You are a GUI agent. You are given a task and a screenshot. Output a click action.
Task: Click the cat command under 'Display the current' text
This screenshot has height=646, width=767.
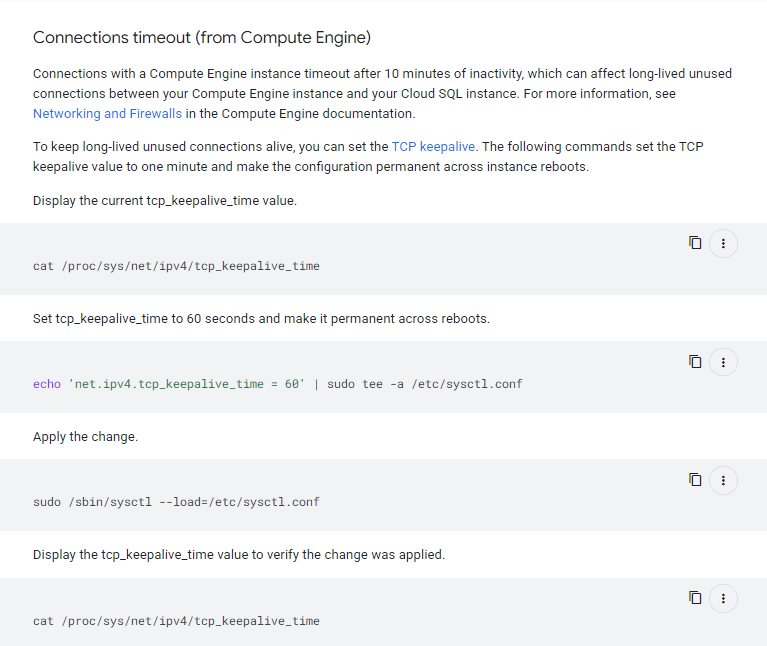coord(176,266)
